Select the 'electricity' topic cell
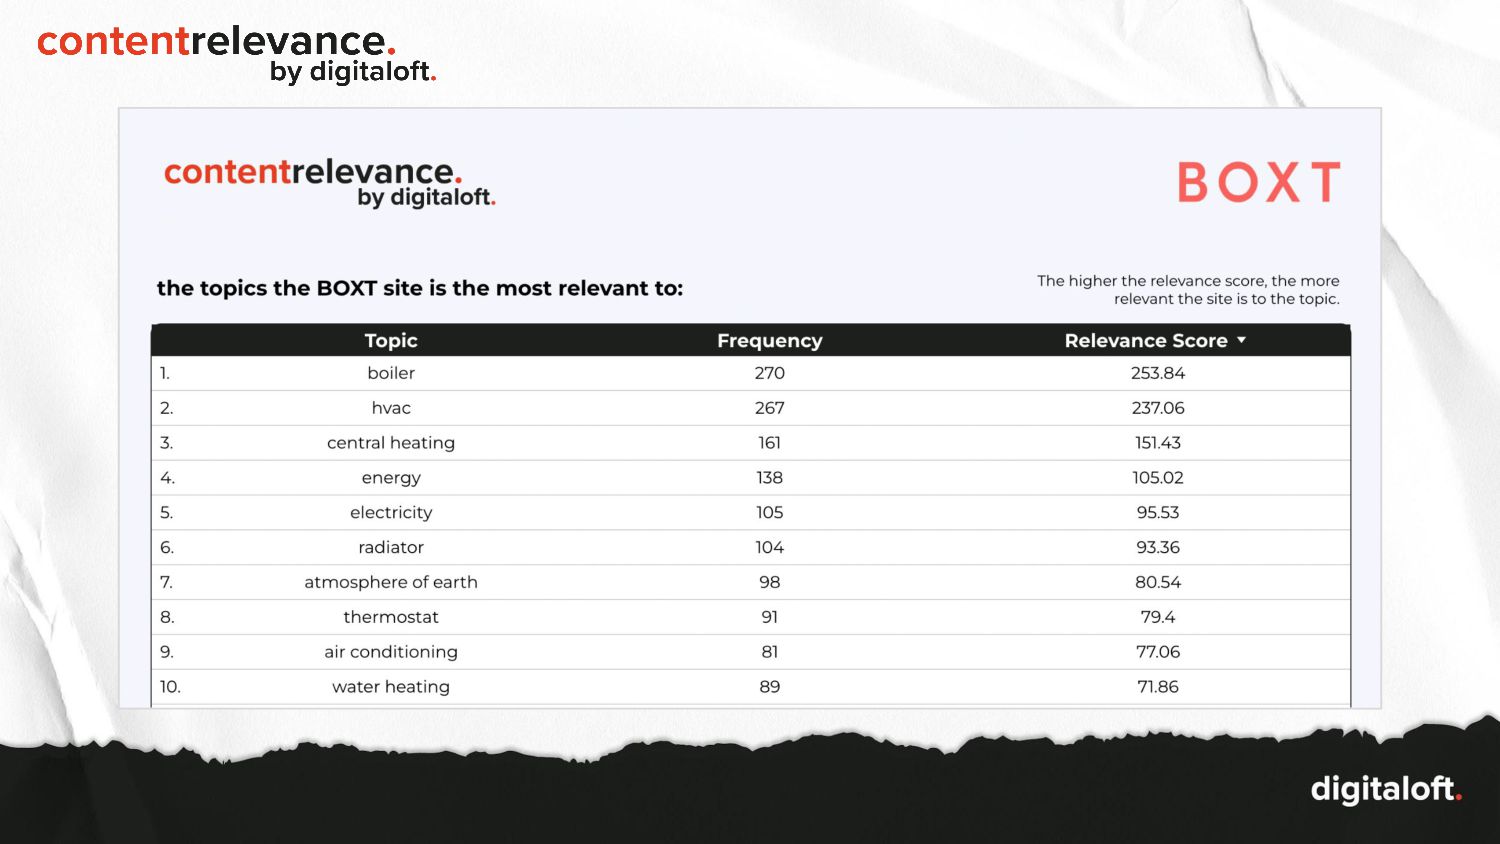 (x=391, y=512)
